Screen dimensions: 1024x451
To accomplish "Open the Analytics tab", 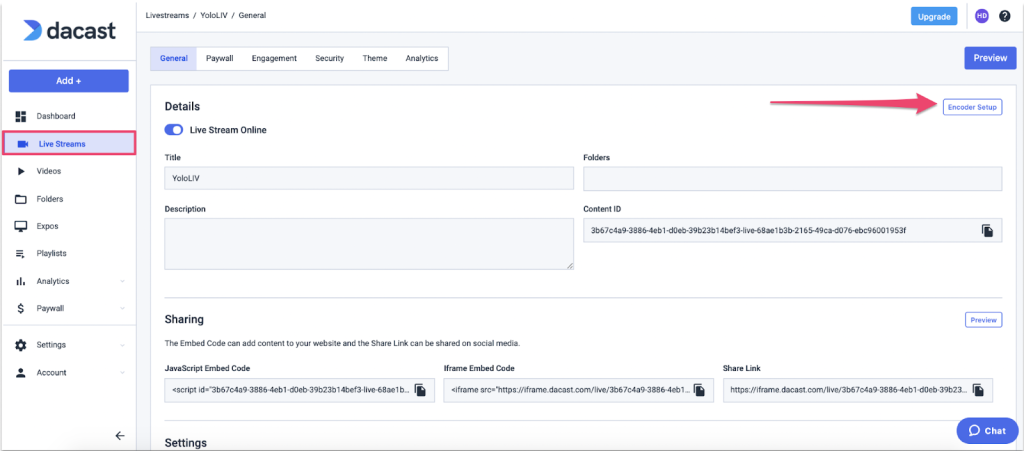I will click(421, 58).
